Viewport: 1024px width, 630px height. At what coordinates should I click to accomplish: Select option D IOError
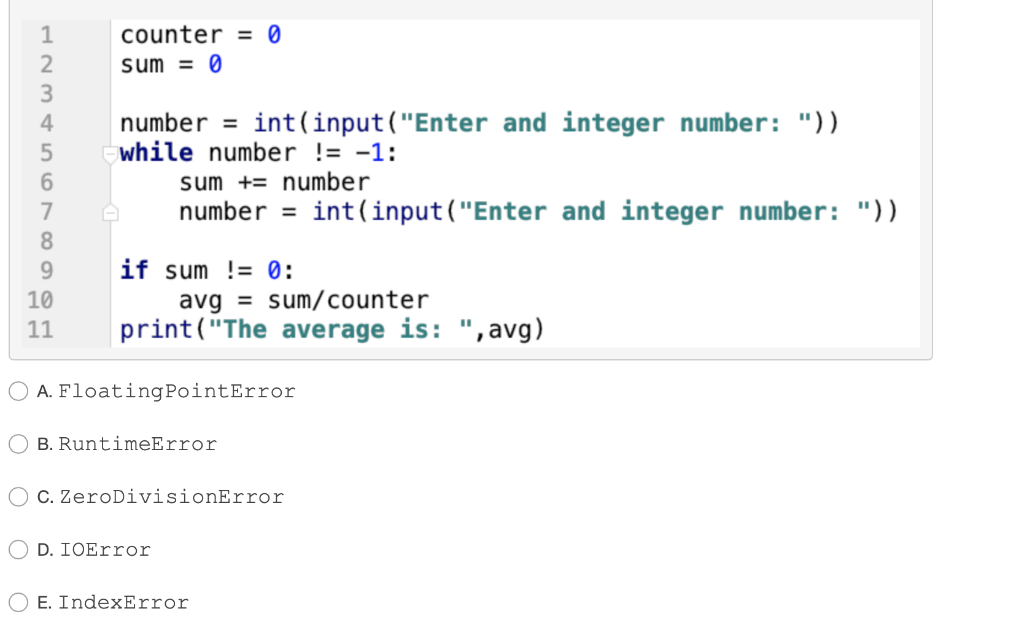18,549
